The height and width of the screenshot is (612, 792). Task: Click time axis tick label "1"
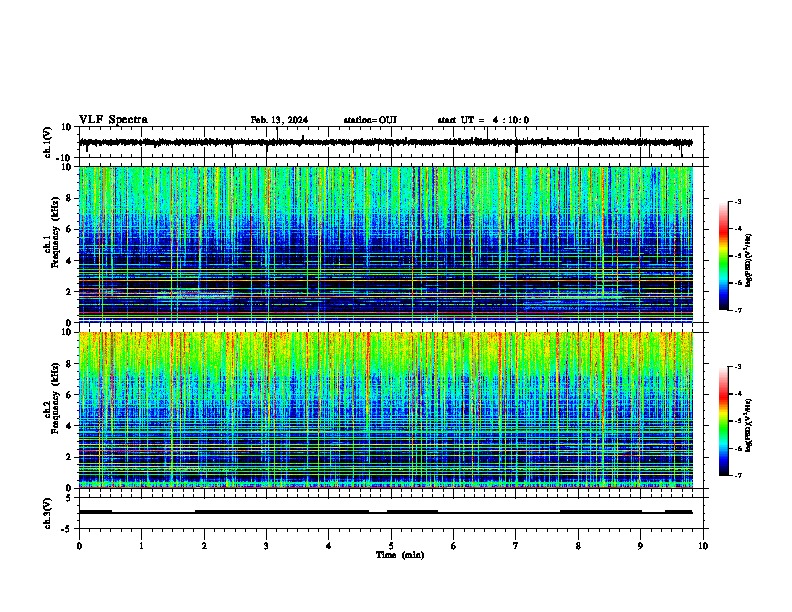tap(141, 546)
